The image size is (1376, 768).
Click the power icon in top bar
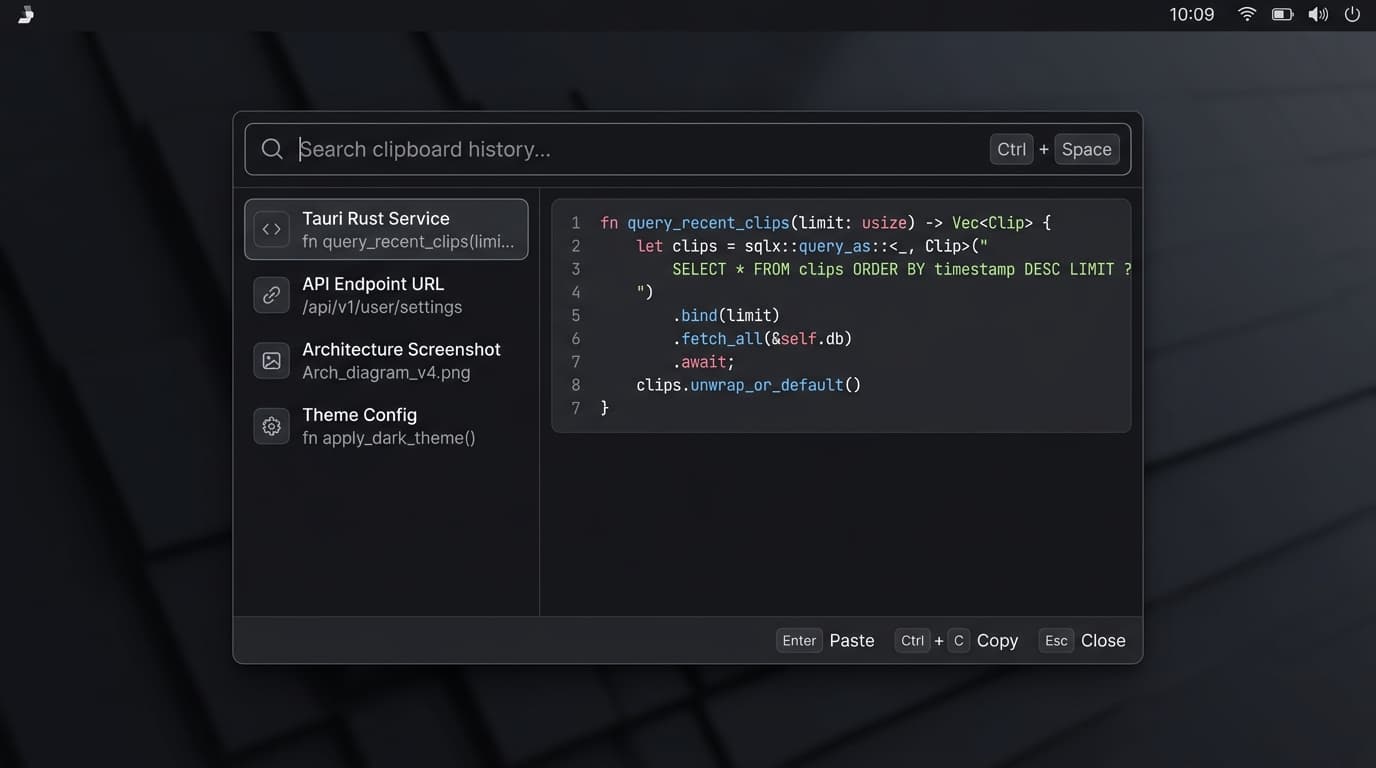point(1352,14)
